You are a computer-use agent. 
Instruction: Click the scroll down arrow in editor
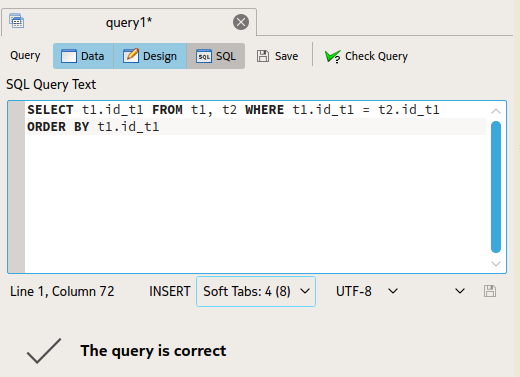(x=496, y=264)
